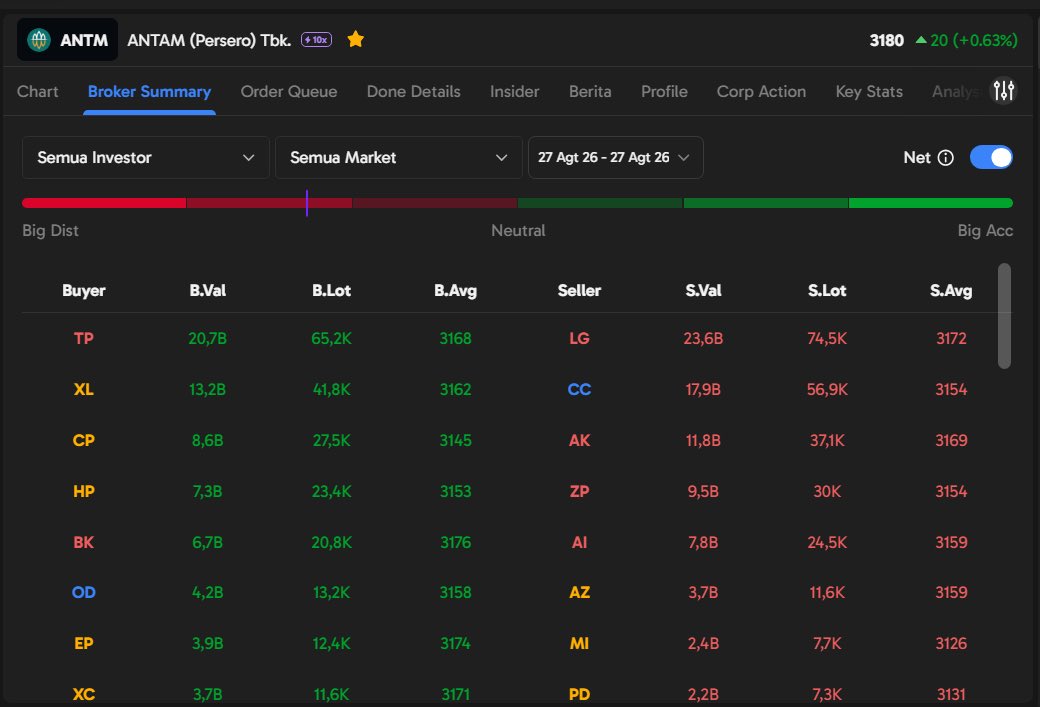
Task: Click the purple marker on accumulation bar
Action: (x=306, y=203)
